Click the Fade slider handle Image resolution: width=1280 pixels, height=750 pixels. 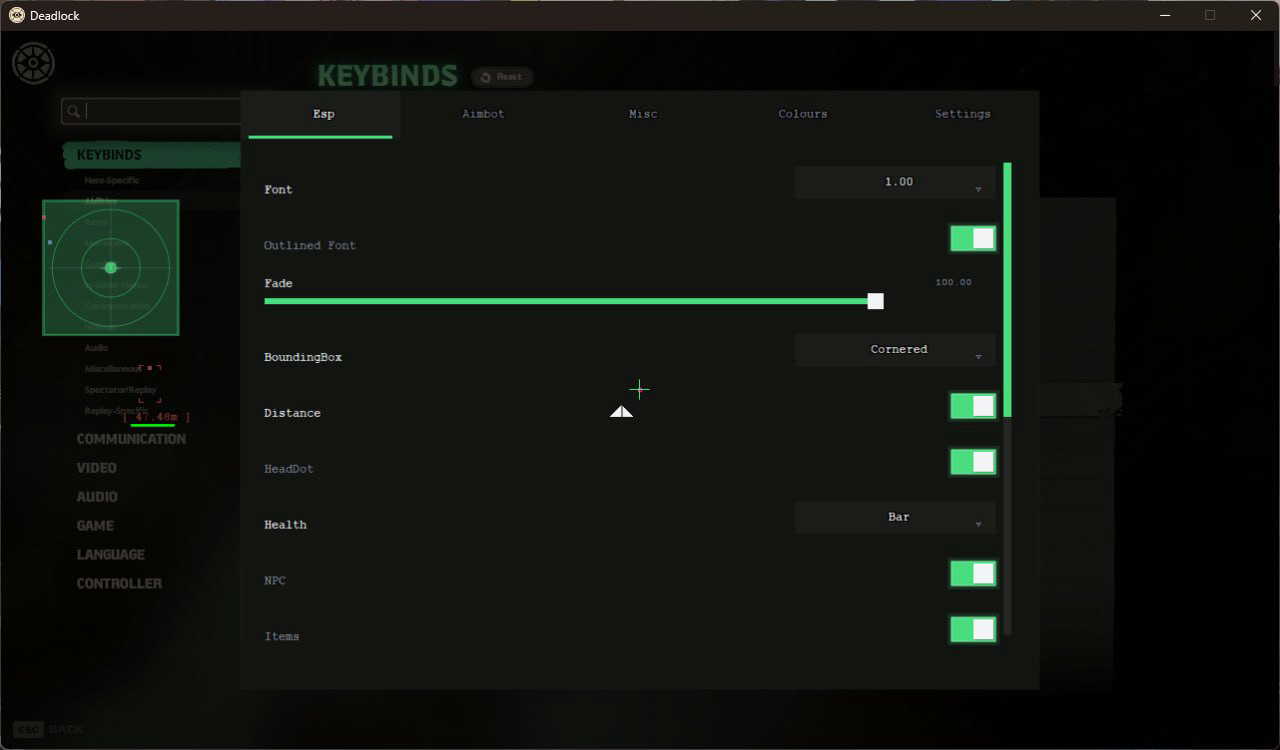coord(875,301)
